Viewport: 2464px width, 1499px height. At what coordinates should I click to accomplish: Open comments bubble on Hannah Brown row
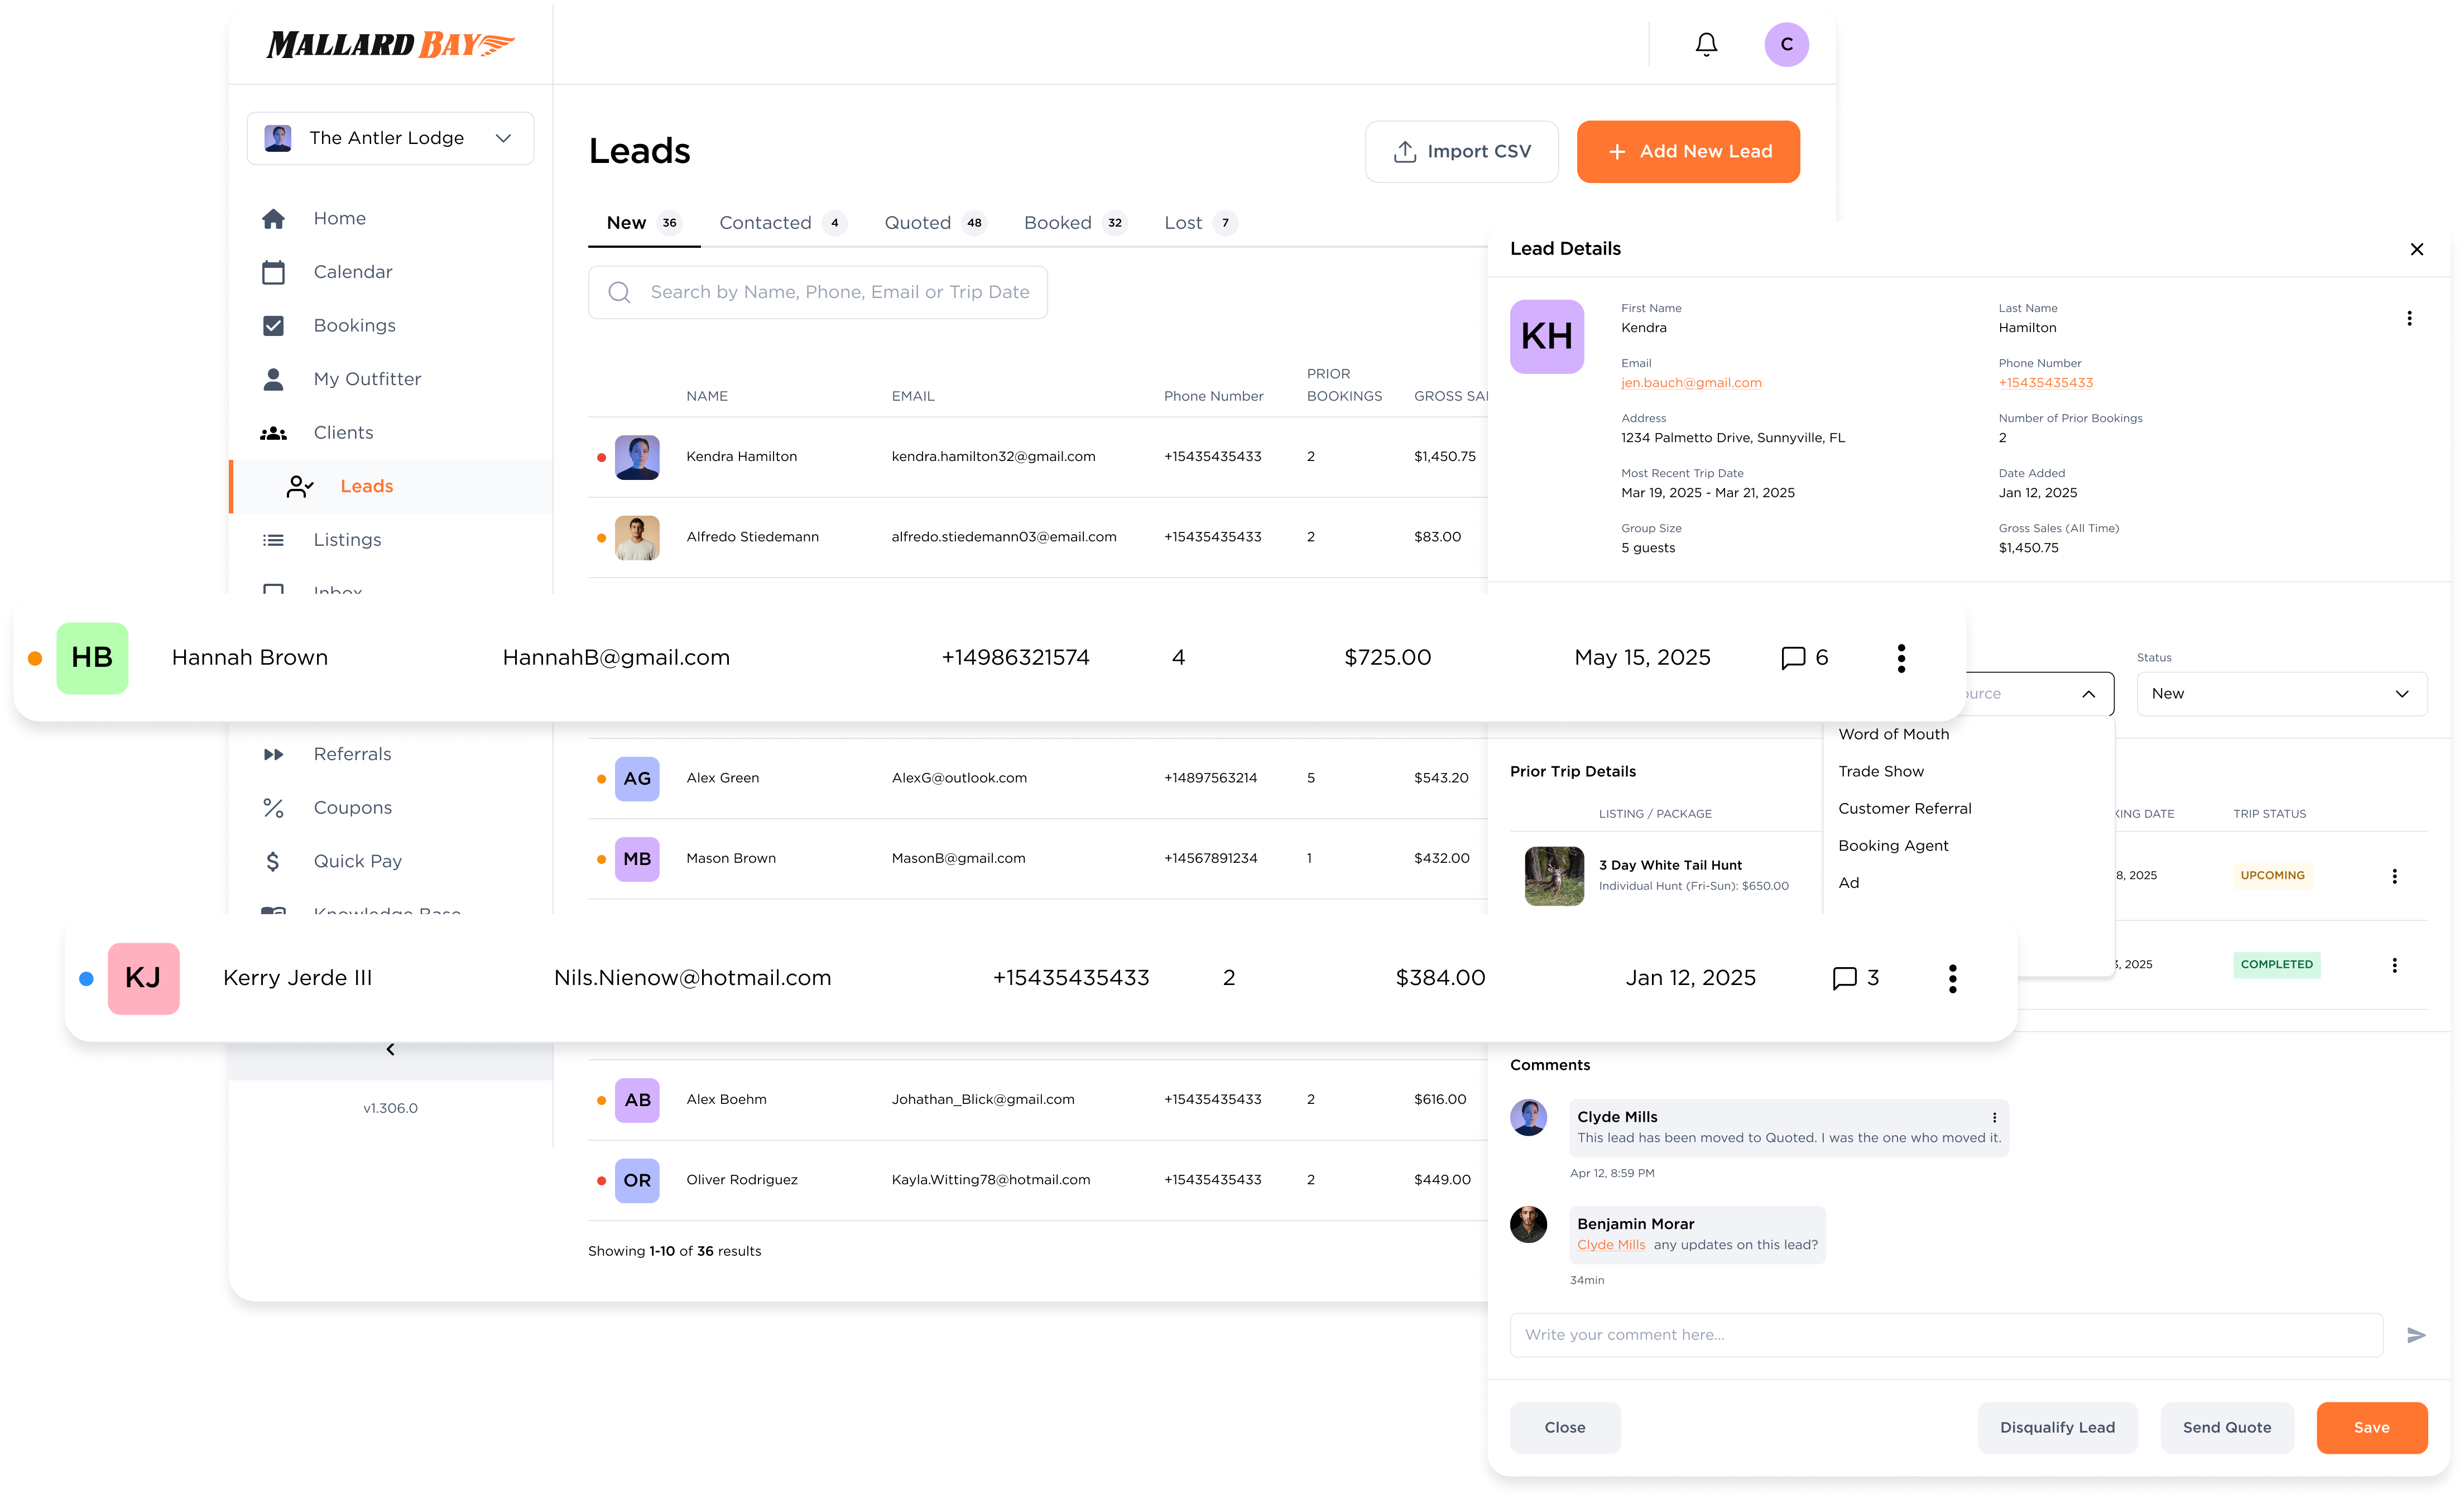click(x=1793, y=657)
